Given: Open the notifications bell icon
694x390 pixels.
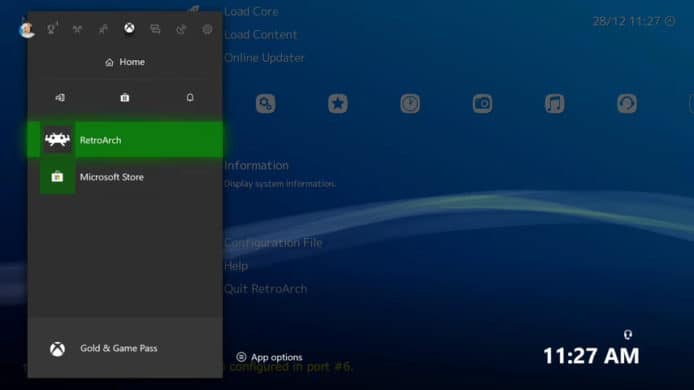Looking at the screenshot, I should tap(190, 97).
